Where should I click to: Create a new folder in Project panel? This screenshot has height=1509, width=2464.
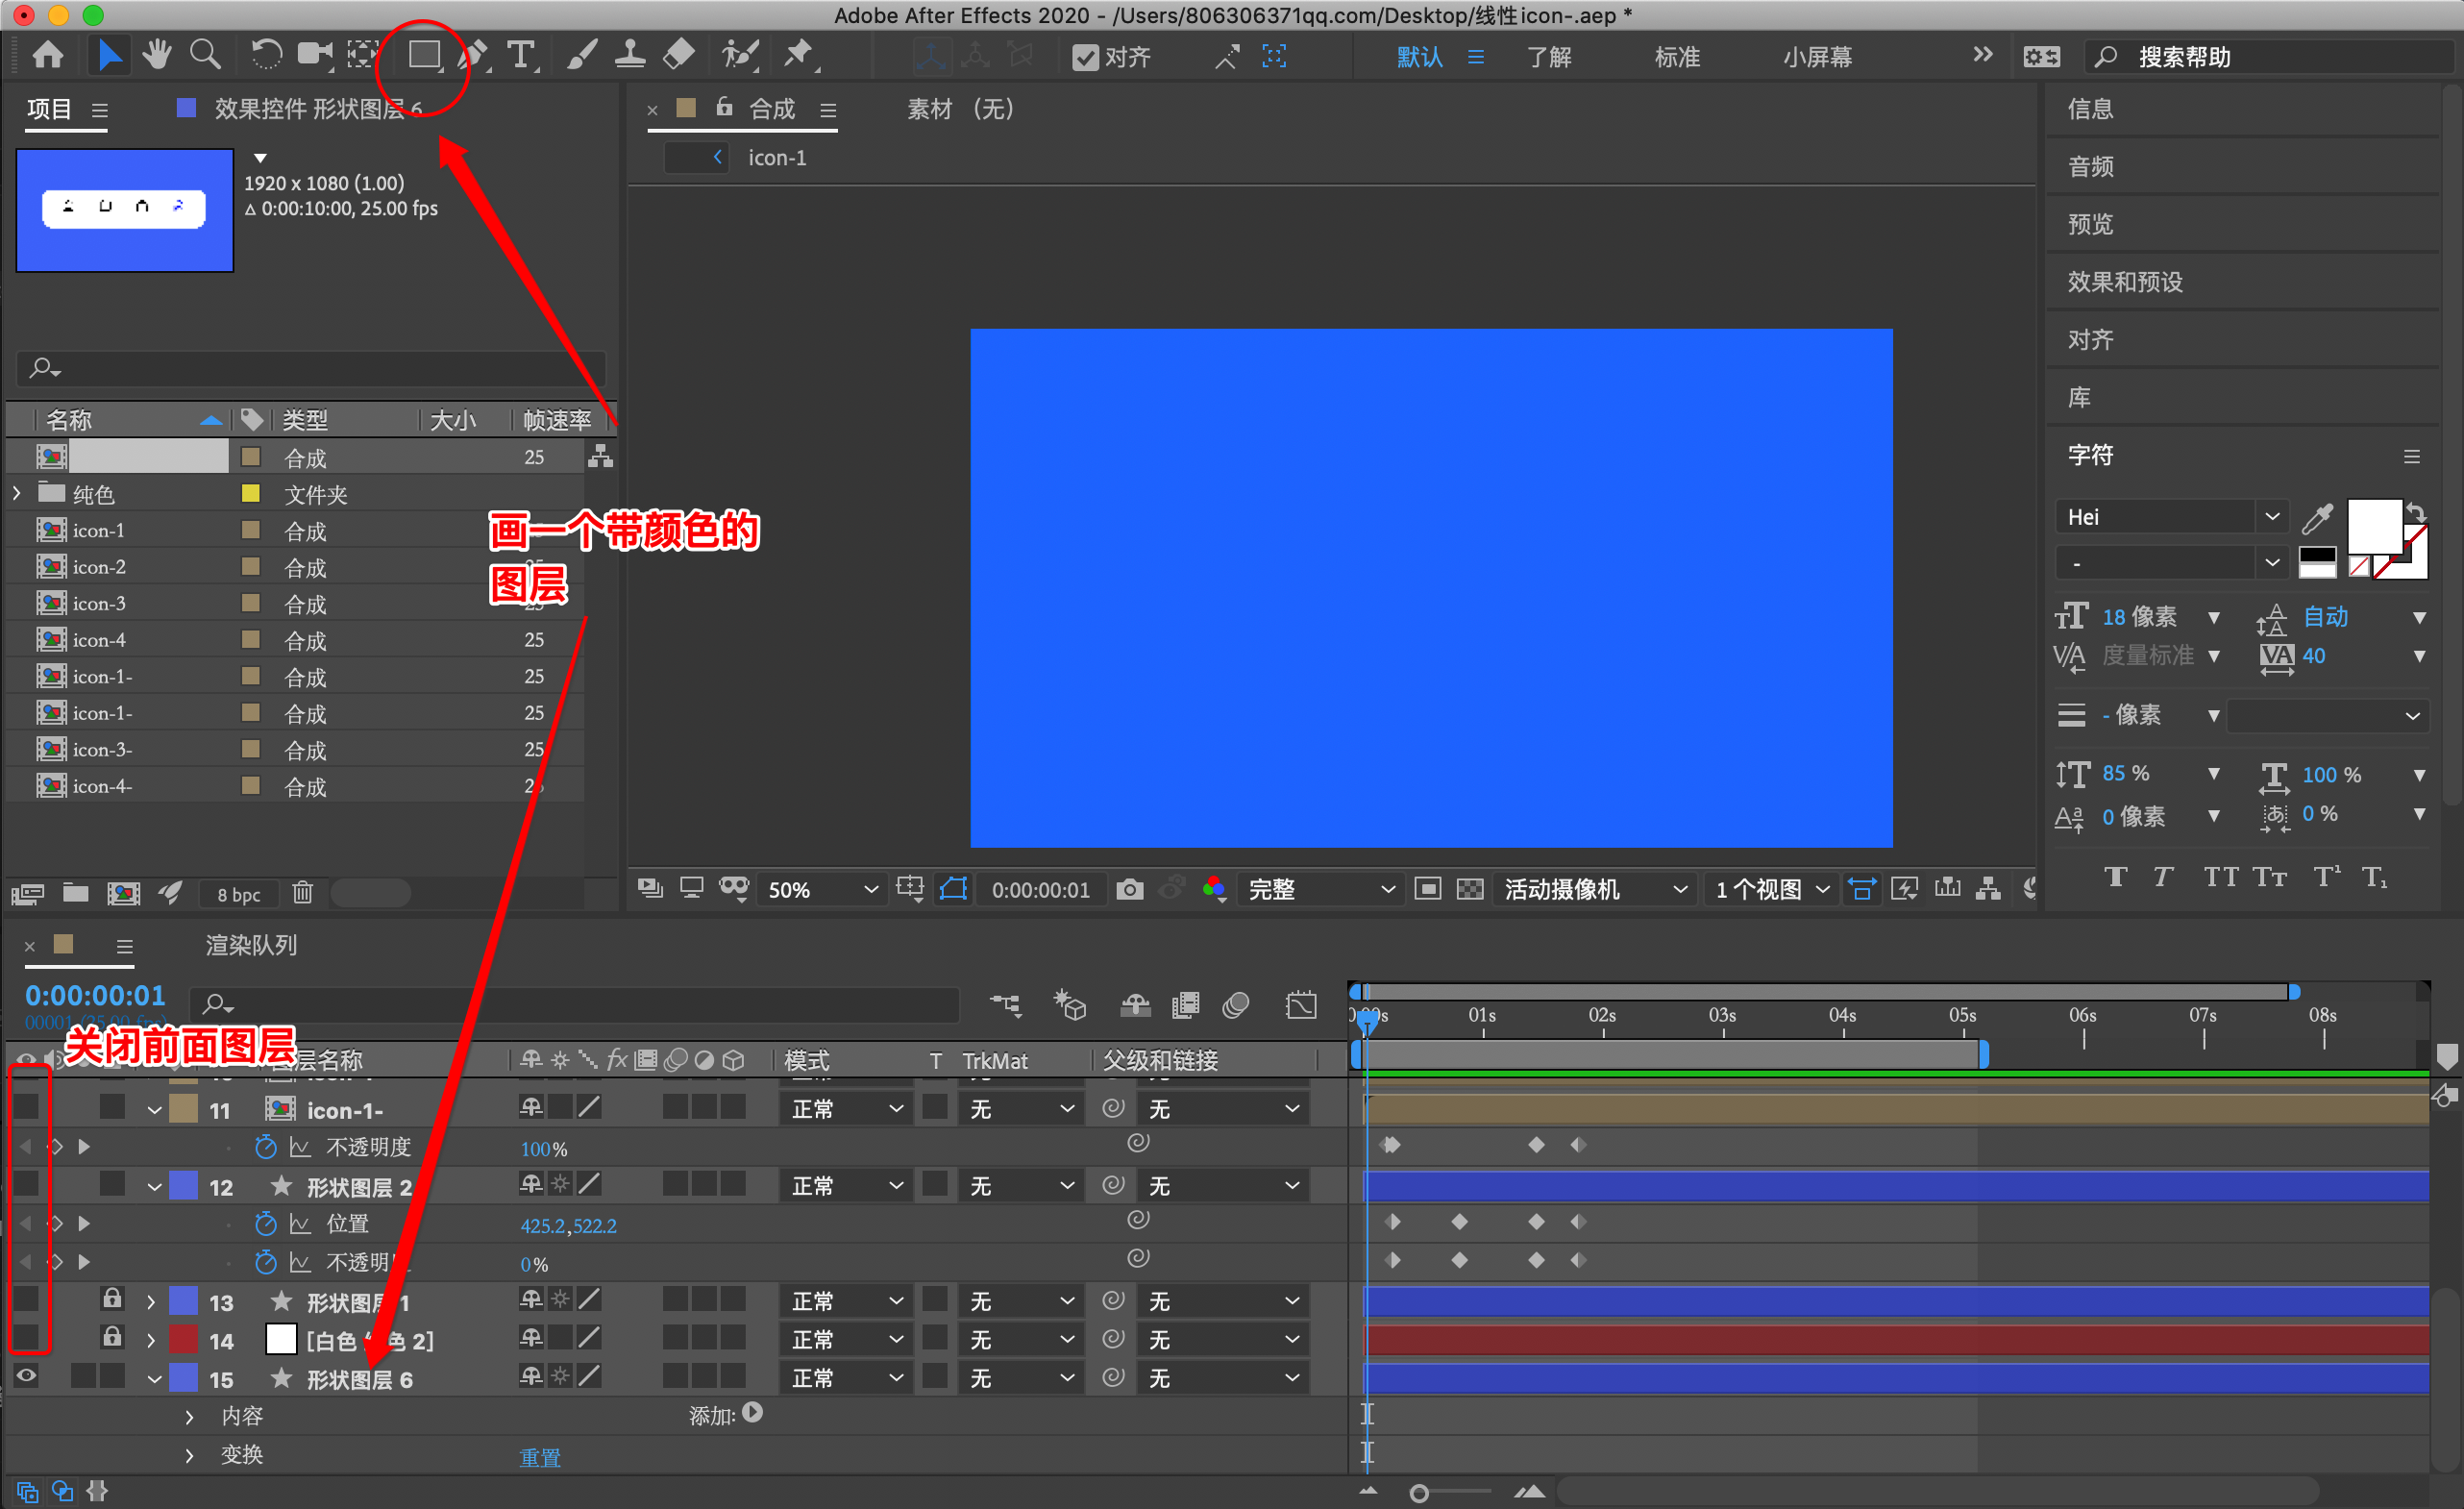pos(76,892)
